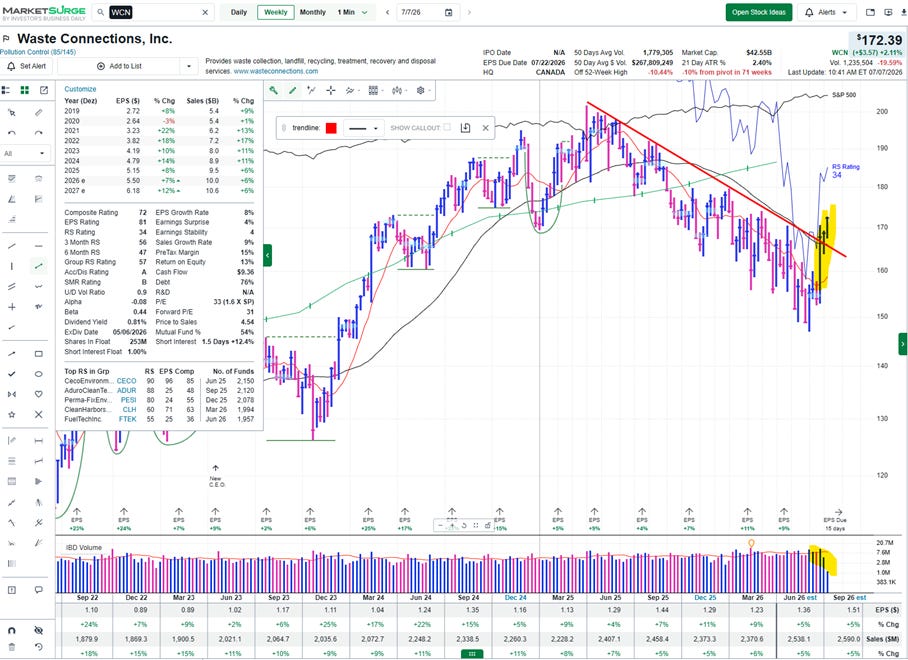The image size is (908, 660).
Task: Open www.wasteconnections.com link
Action: point(276,71)
